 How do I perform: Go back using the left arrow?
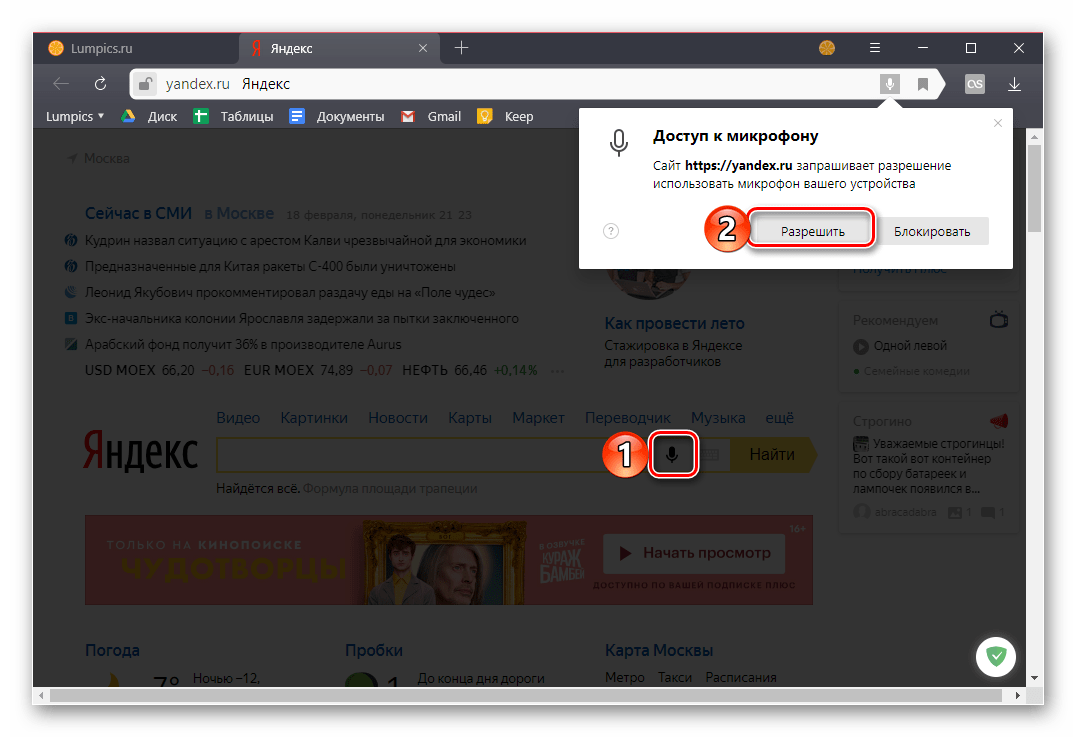[x=61, y=84]
